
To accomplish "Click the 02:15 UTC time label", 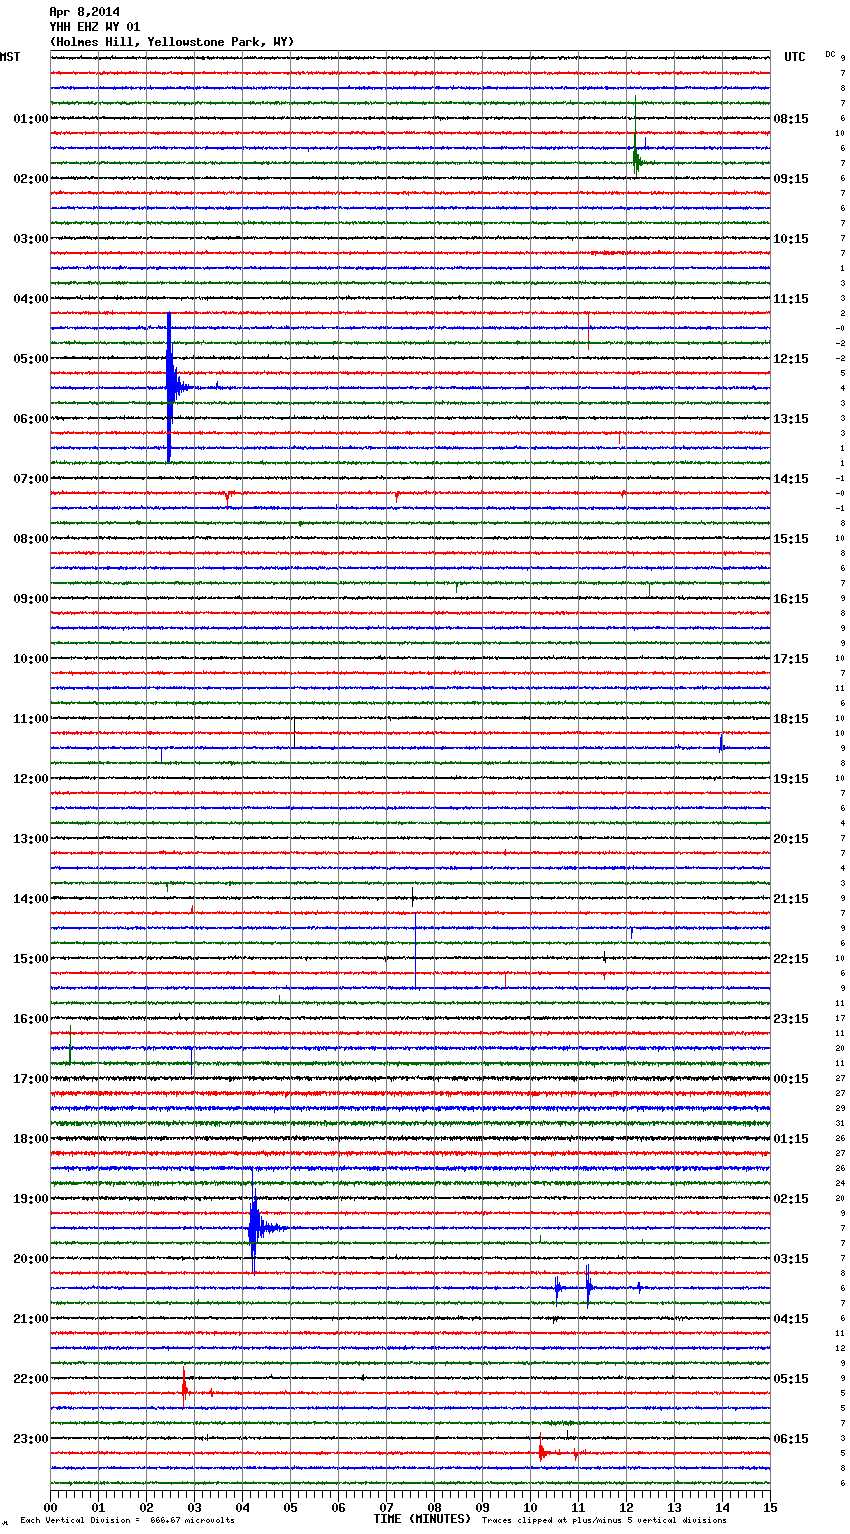I will [791, 1199].
